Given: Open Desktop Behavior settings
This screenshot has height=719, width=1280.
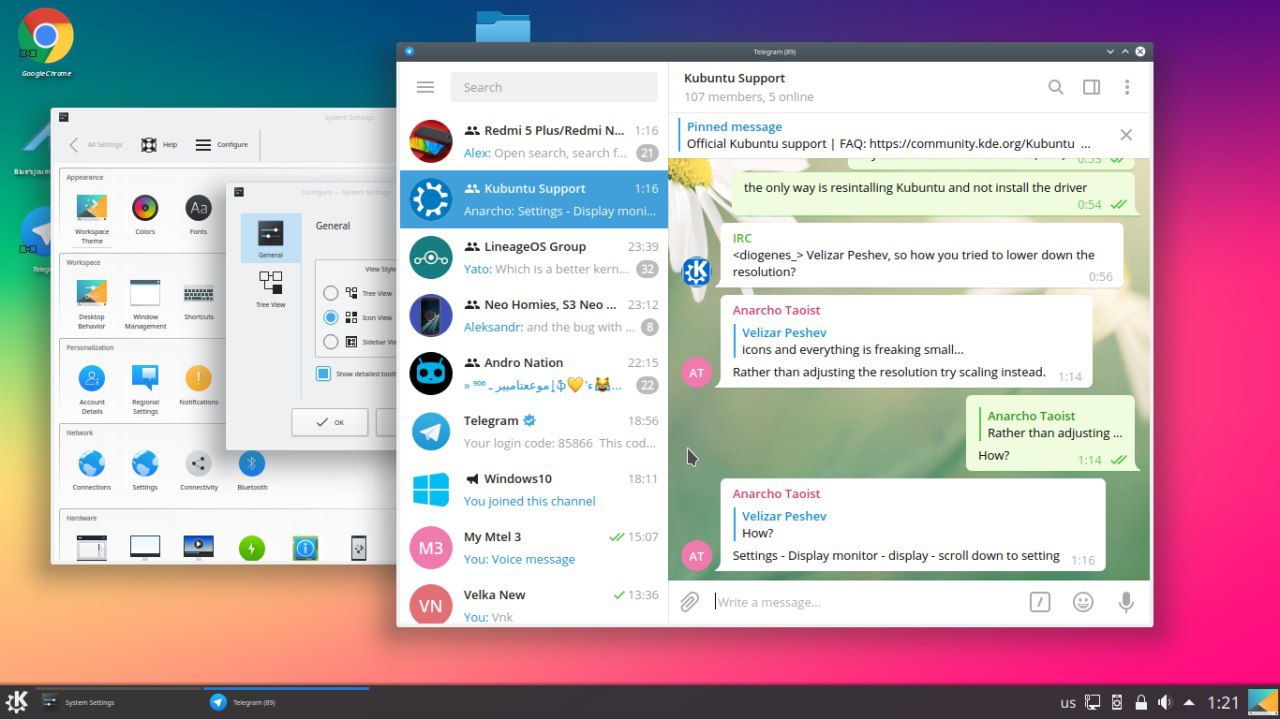Looking at the screenshot, I should [92, 302].
